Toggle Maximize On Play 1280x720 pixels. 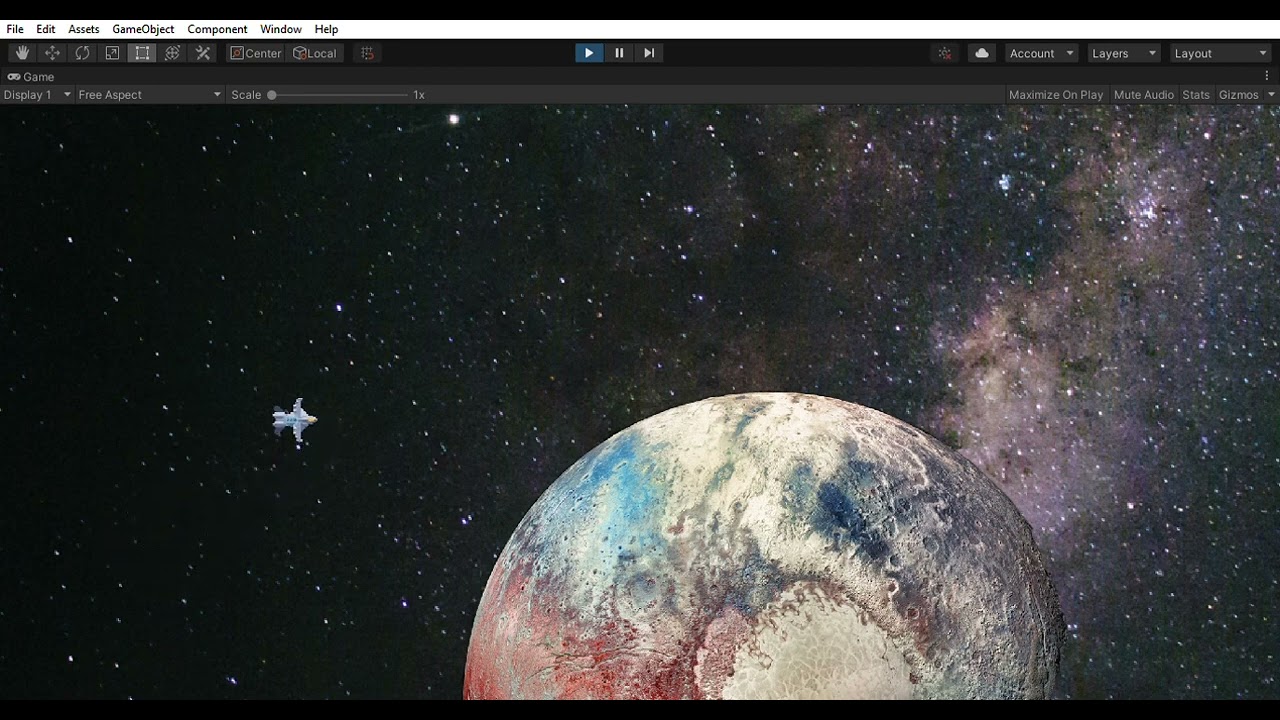(1056, 95)
